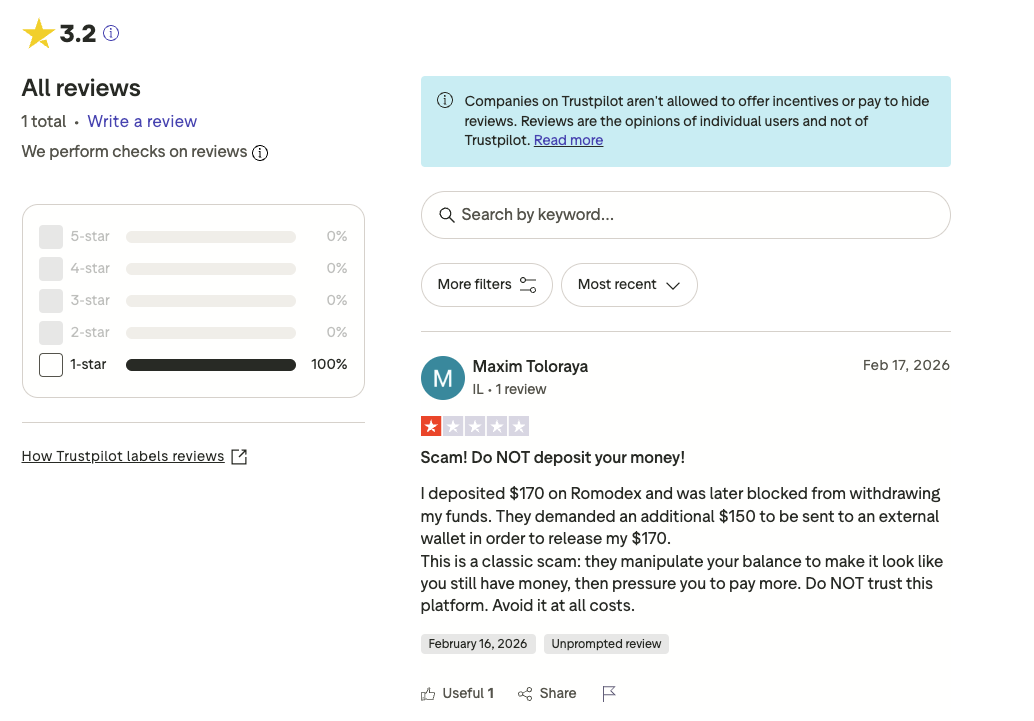Check the 1-star filter checkbox
Viewport: 1034px width, 721px height.
(51, 365)
